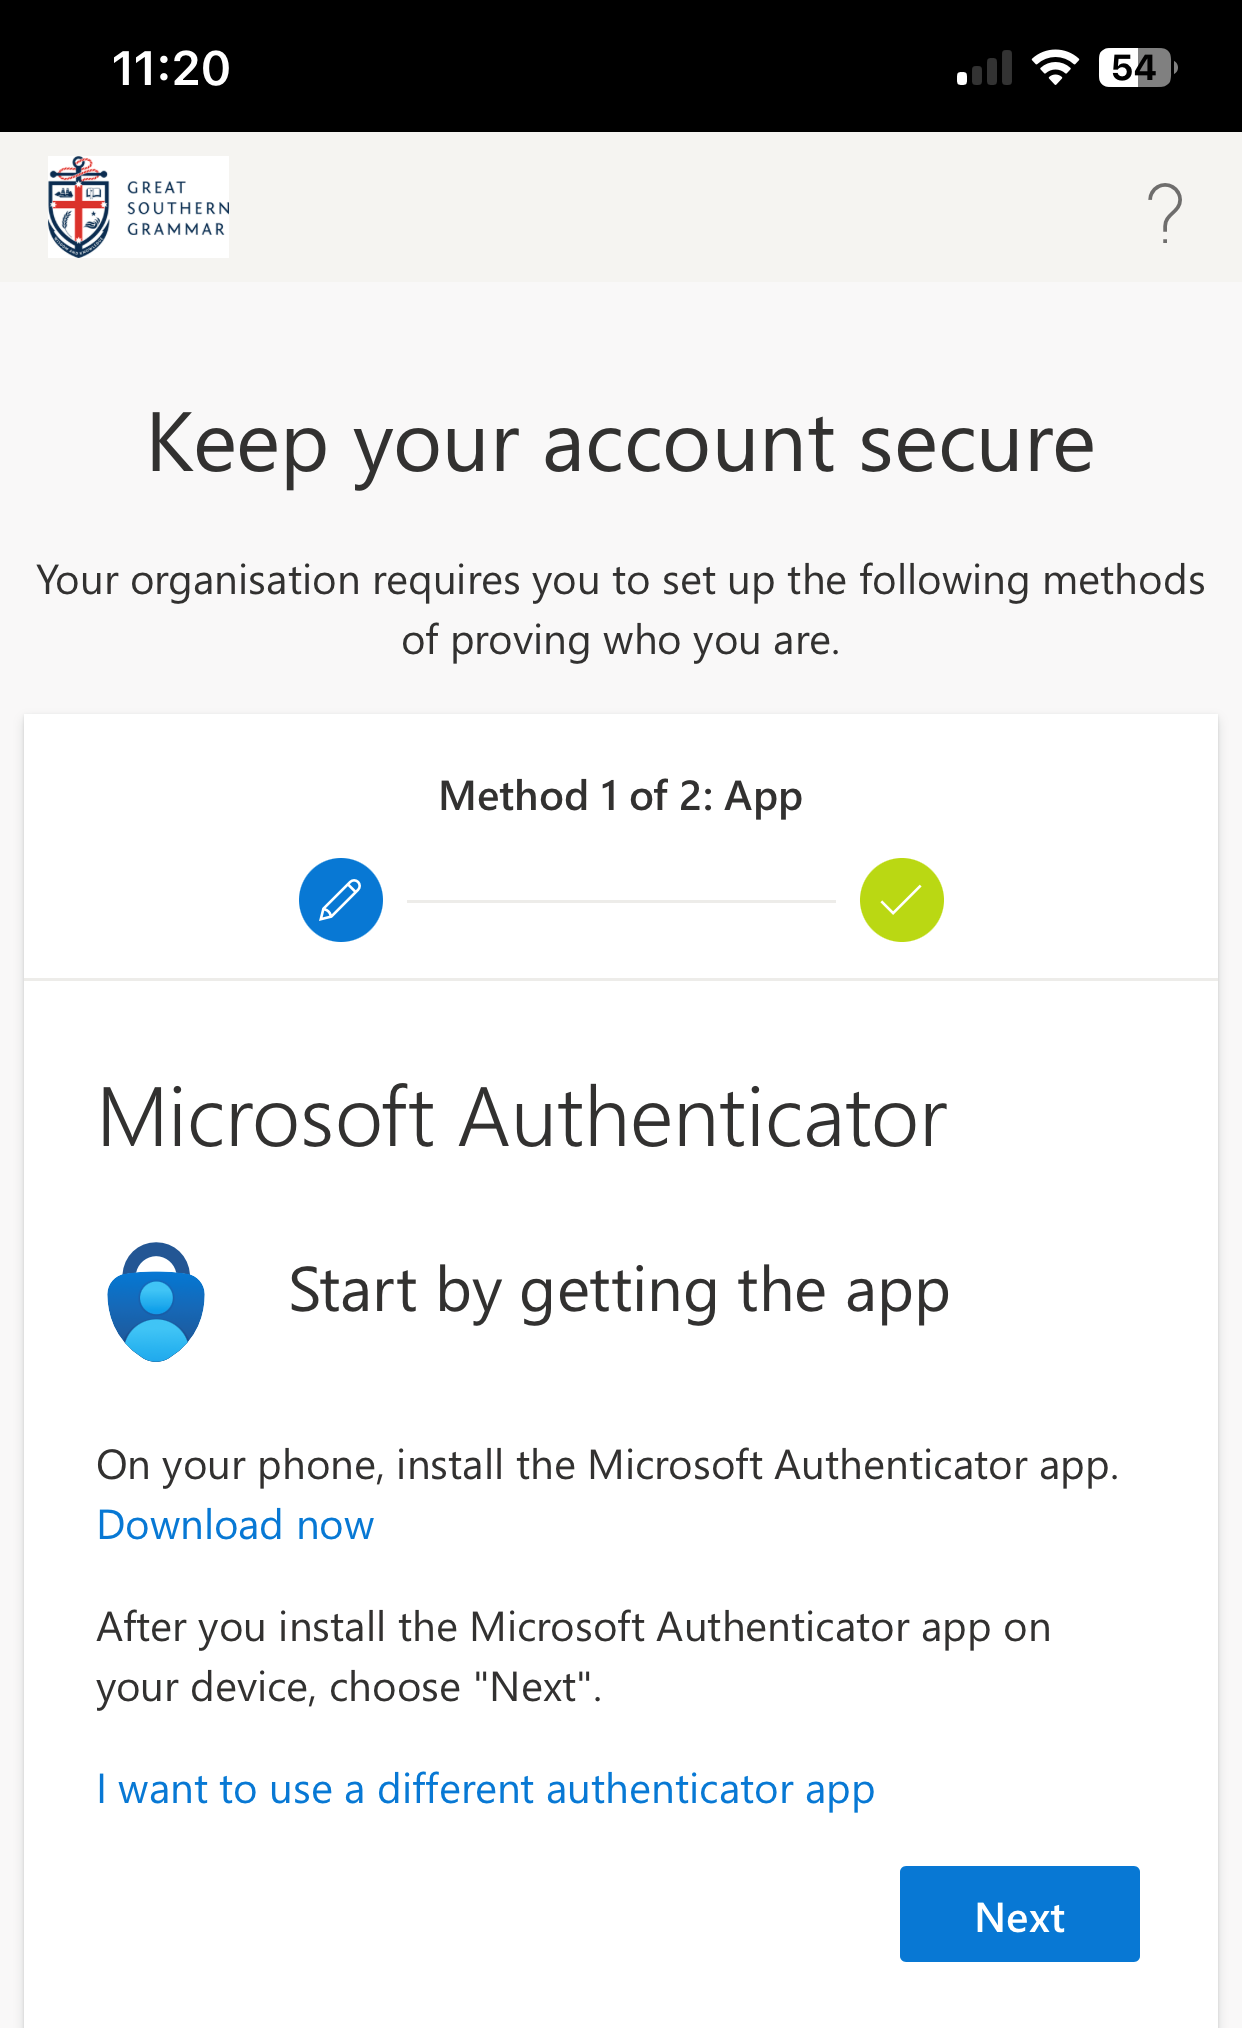Viewport: 1242px width, 2028px height.
Task: Click the Great Southern Grammar crest logo
Action: pos(137,207)
